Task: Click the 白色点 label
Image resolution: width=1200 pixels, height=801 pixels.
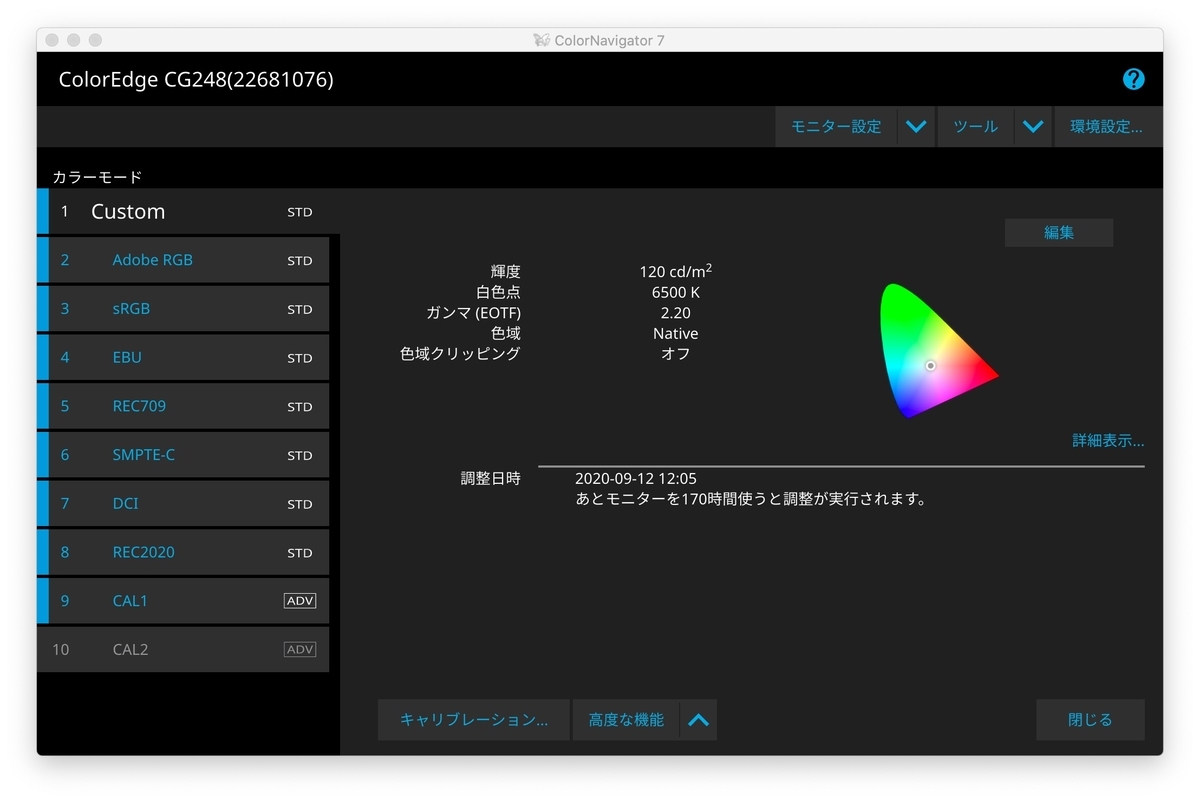Action: pos(498,293)
